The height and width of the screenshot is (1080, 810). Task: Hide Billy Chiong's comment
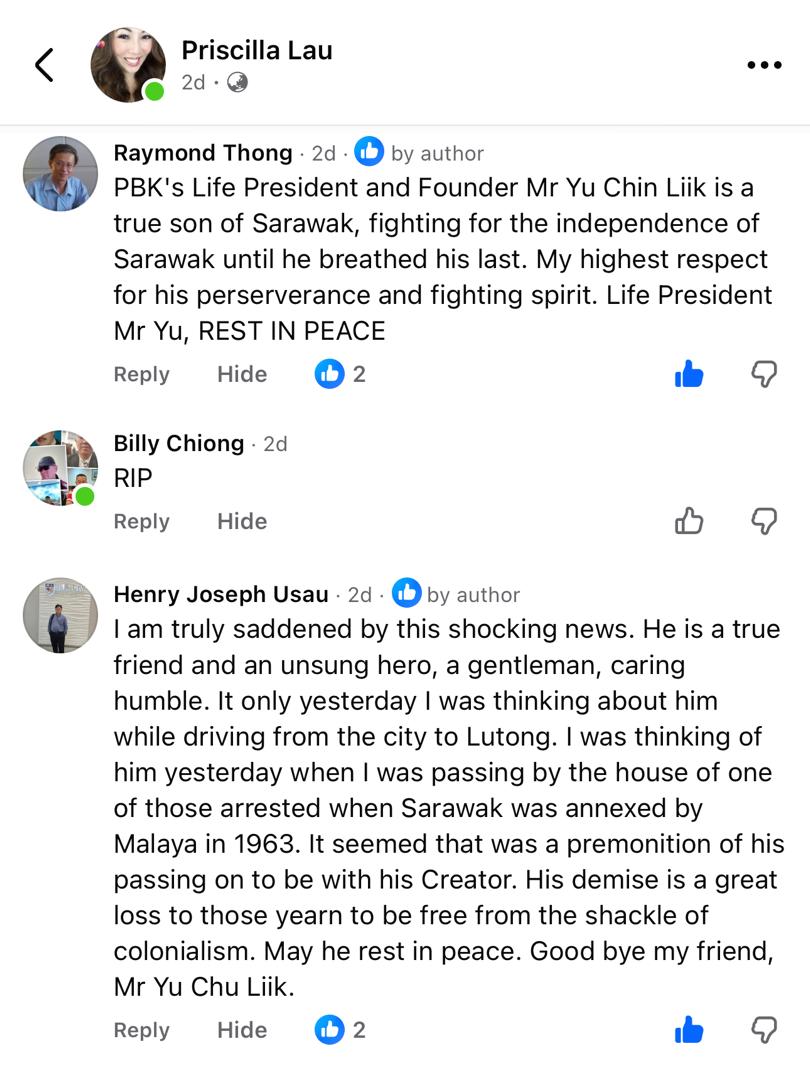242,521
